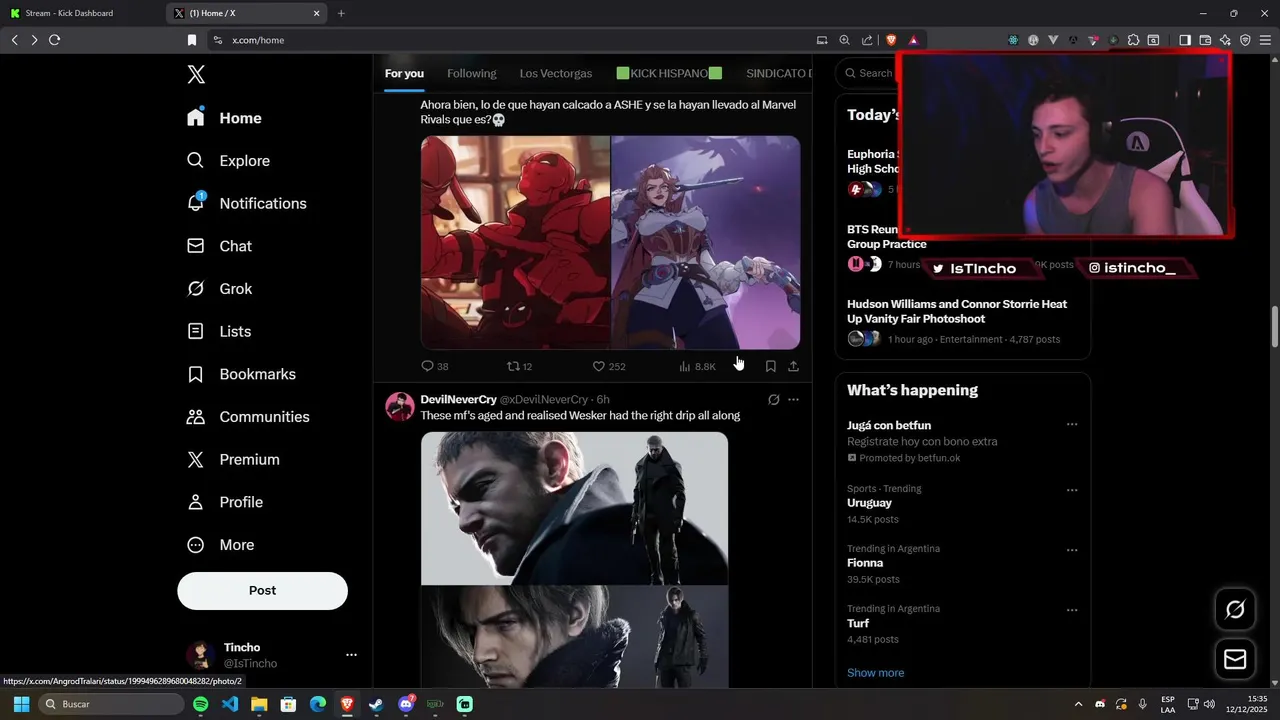This screenshot has width=1280, height=720.
Task: Click the DevilNeverCry username link
Action: pos(458,400)
